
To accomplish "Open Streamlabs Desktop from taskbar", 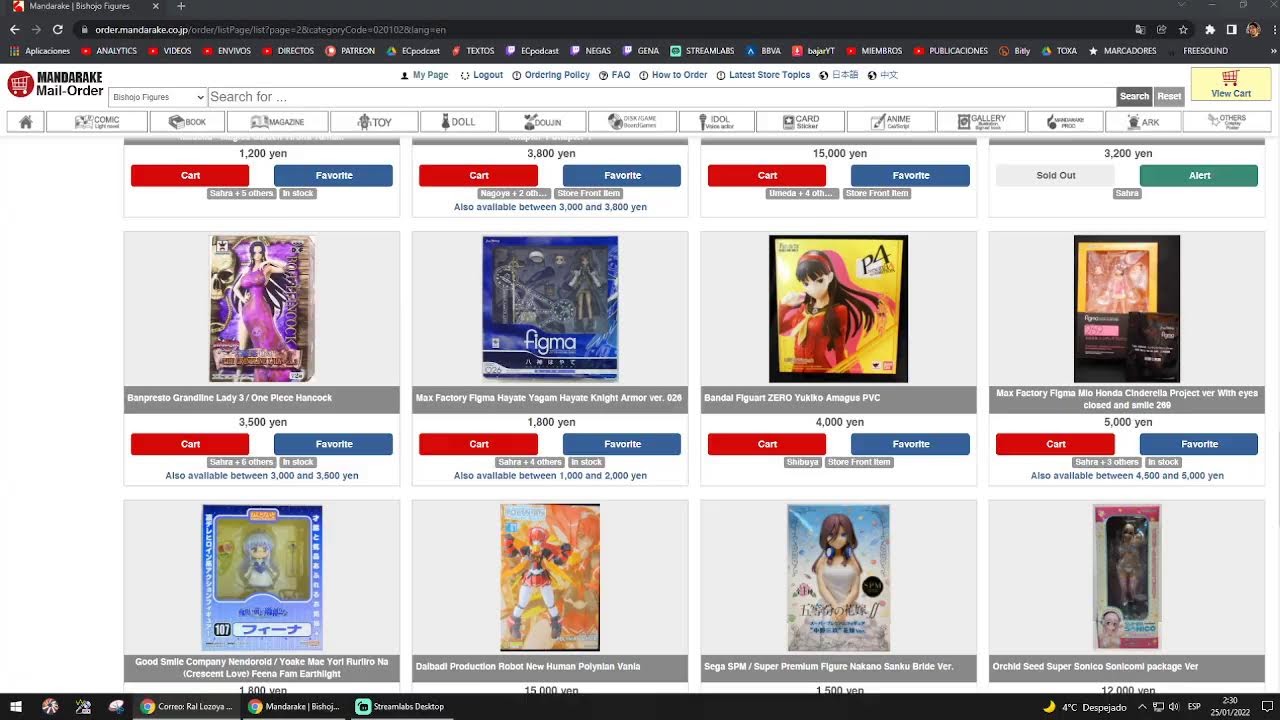I will (400, 706).
